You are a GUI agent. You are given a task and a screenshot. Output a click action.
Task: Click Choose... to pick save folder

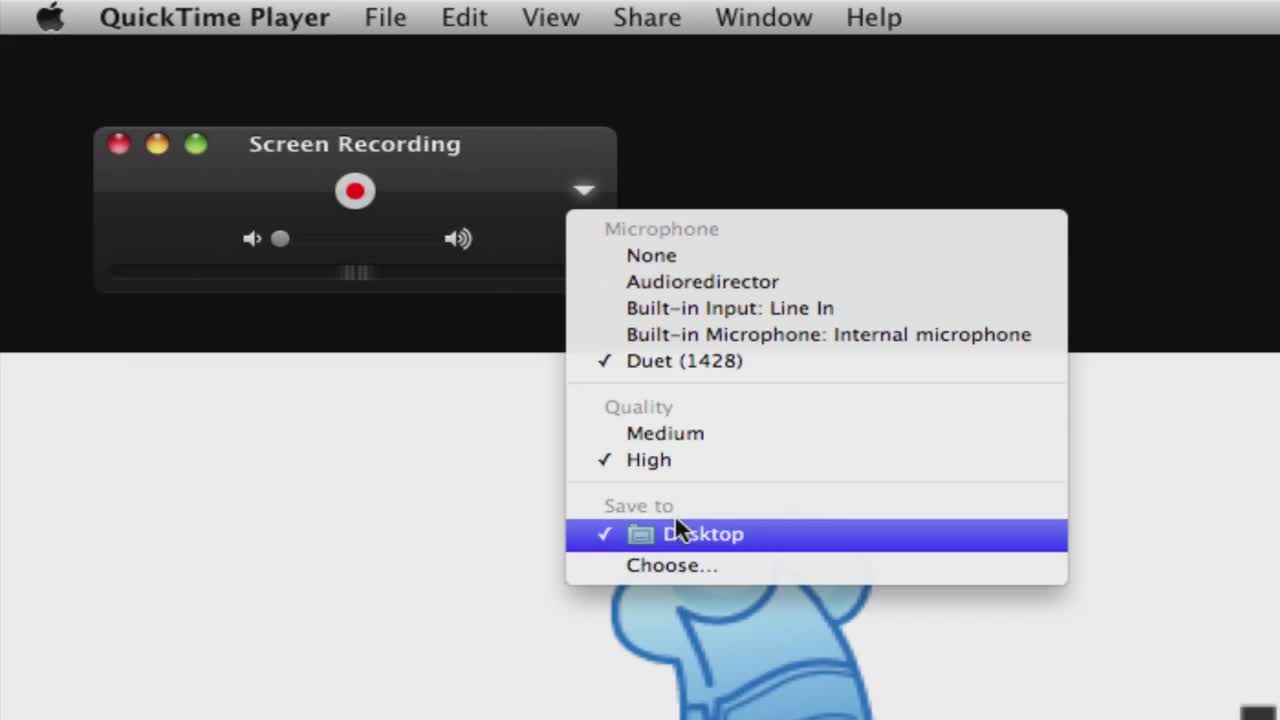pyautogui.click(x=816, y=565)
